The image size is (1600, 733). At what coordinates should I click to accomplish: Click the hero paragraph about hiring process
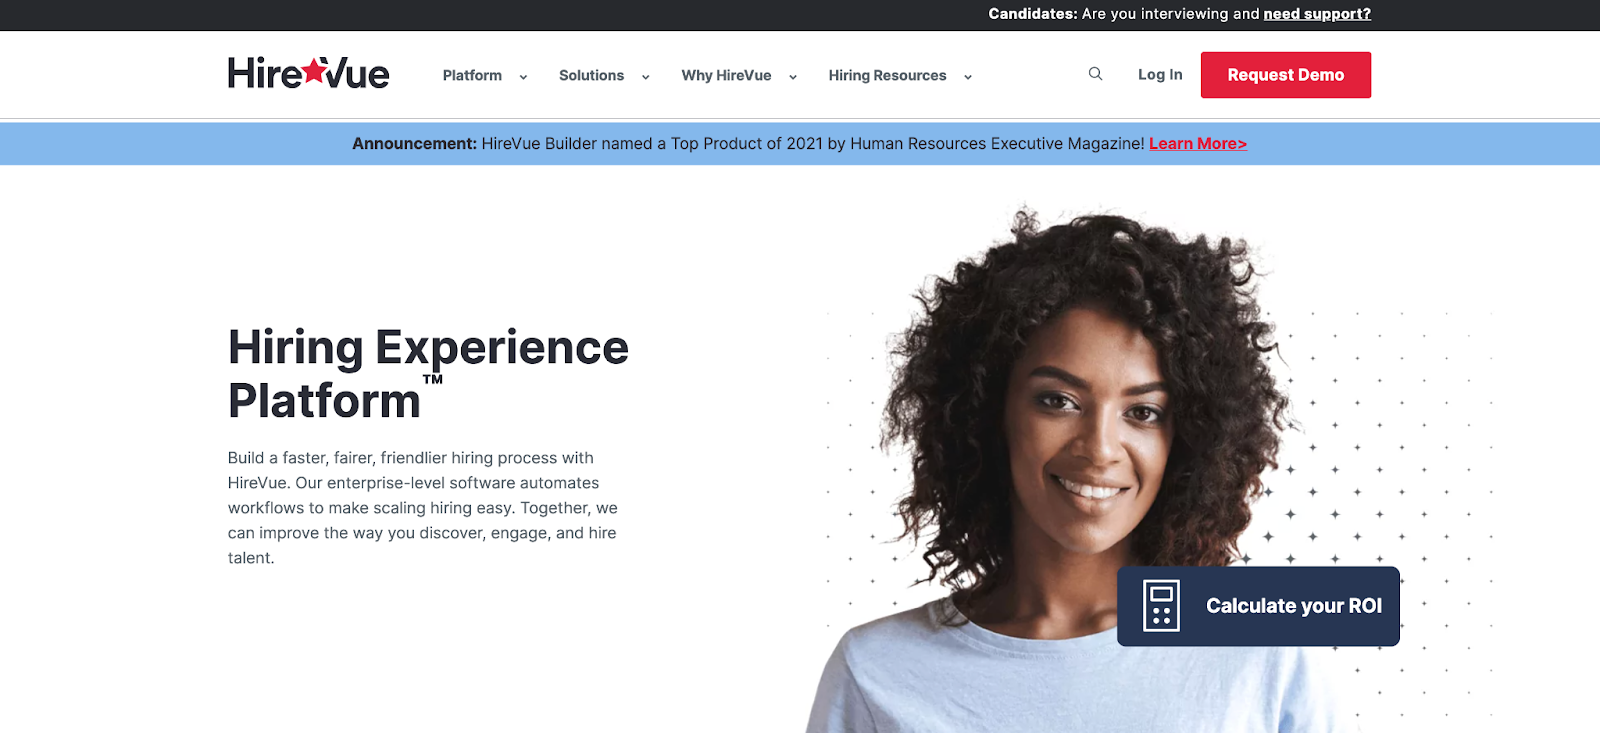pyautogui.click(x=423, y=508)
